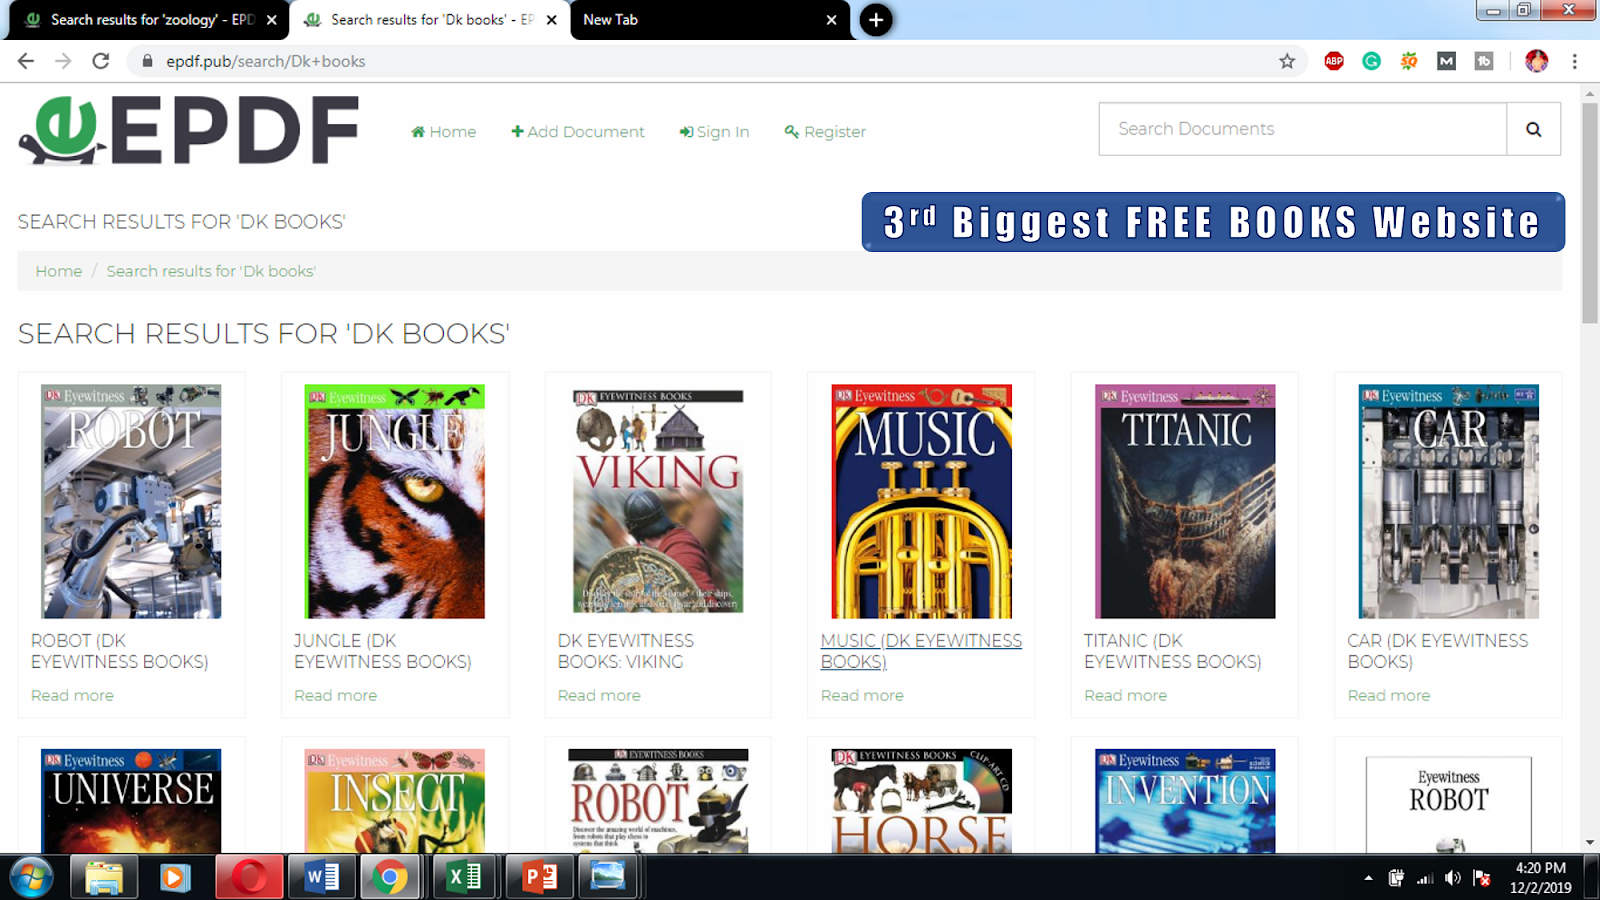Image resolution: width=1600 pixels, height=900 pixels.
Task: Open the Gmail checker extension icon
Action: pos(1446,61)
